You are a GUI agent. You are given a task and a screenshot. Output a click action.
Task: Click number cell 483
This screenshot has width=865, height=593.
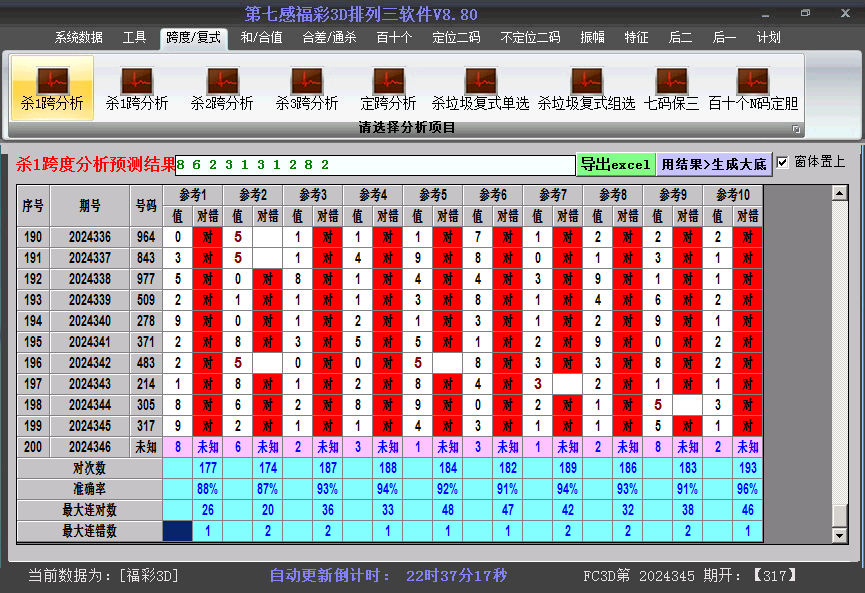click(x=146, y=363)
